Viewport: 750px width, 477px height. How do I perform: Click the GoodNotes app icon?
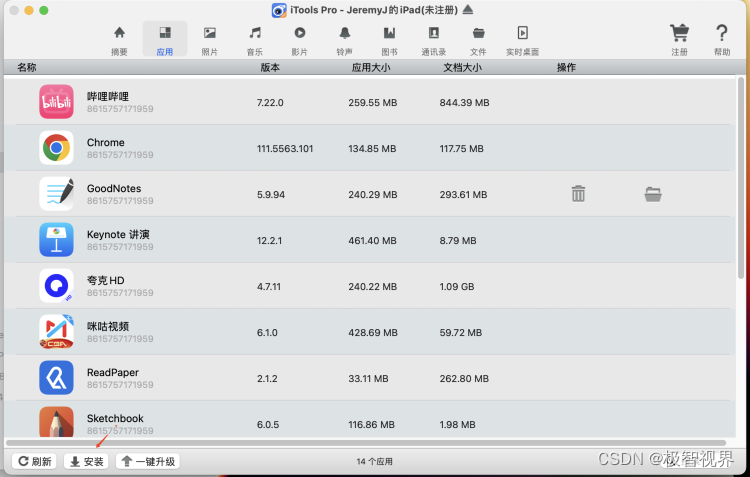pyautogui.click(x=56, y=194)
